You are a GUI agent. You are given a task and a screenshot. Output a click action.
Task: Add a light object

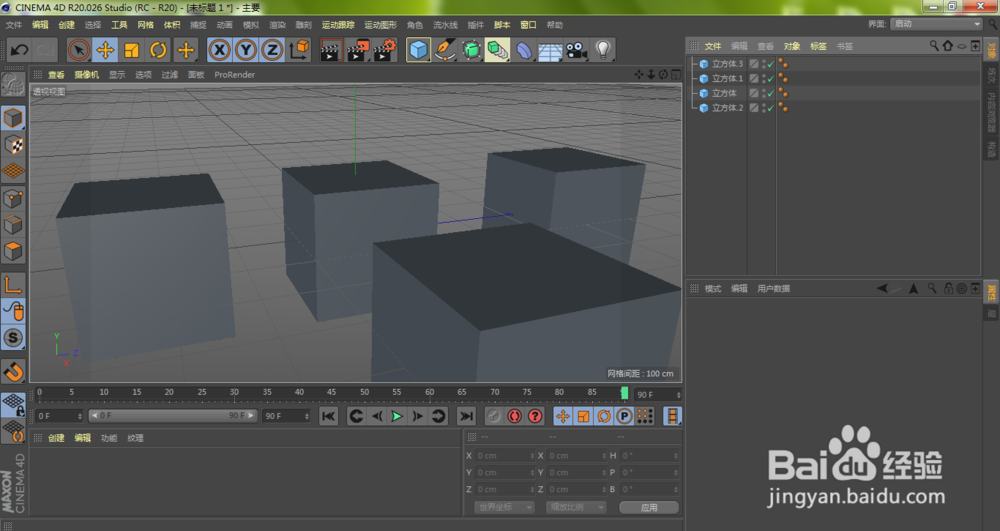click(603, 50)
